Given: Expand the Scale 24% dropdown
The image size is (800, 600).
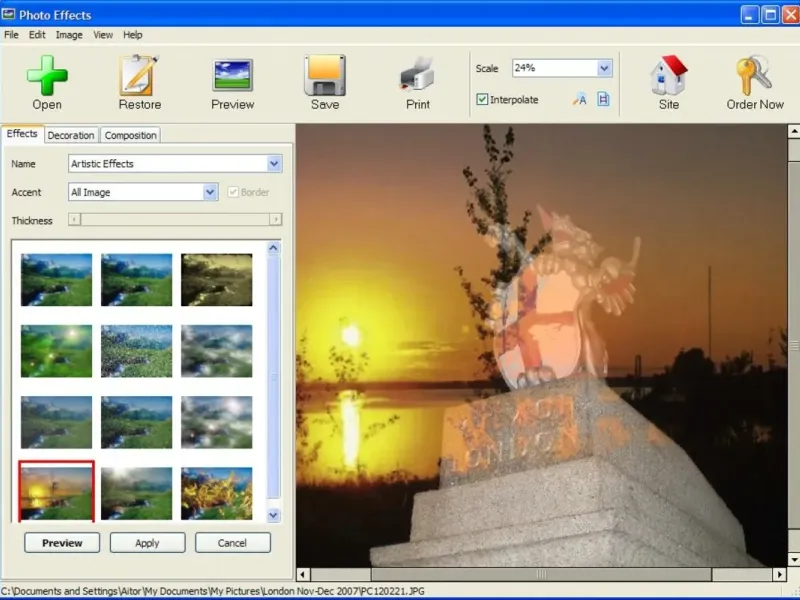Looking at the screenshot, I should pos(604,68).
